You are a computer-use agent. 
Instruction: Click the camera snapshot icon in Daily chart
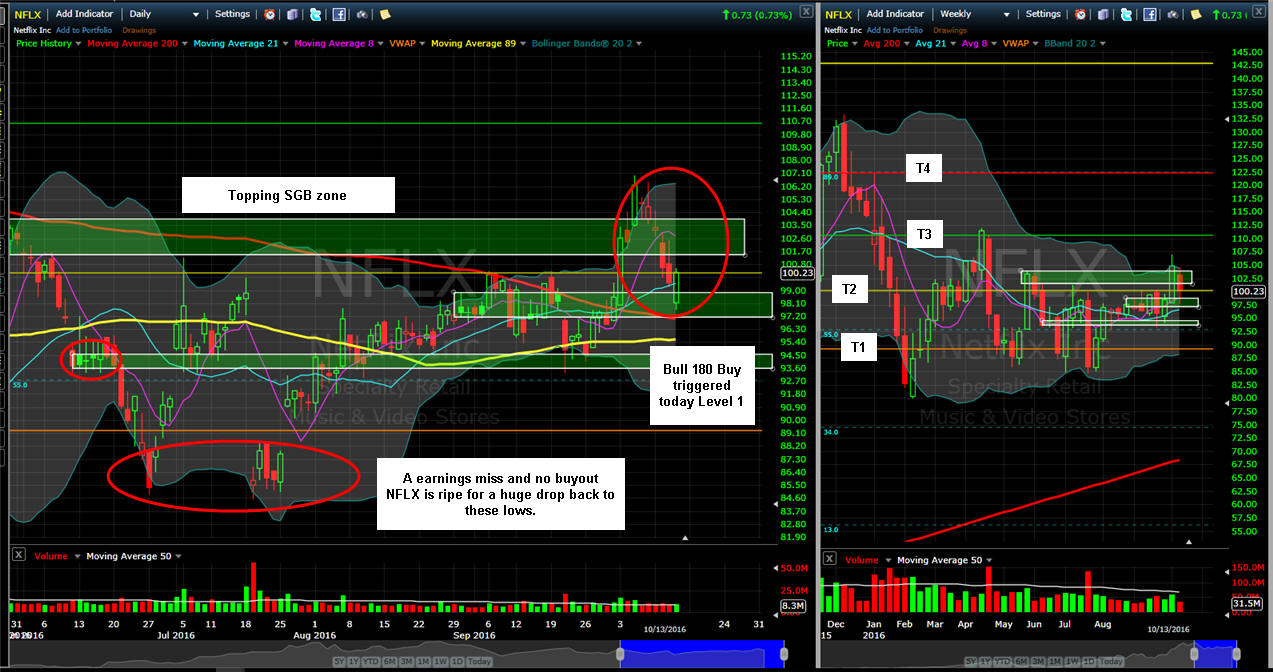(x=361, y=14)
